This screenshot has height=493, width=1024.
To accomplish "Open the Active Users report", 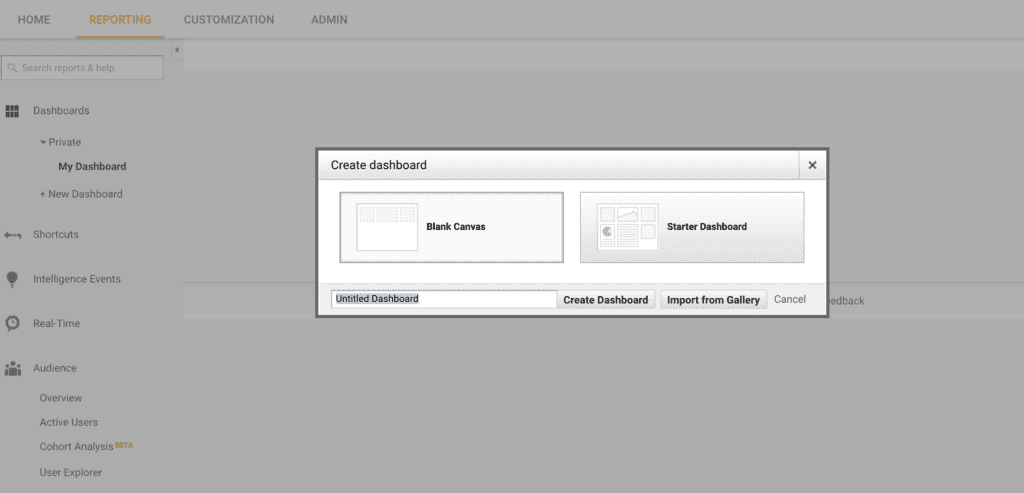I will [69, 422].
